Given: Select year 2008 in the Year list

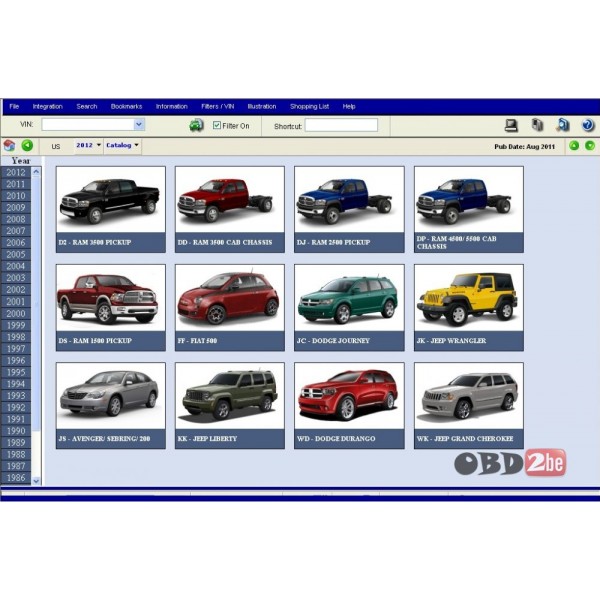Looking at the screenshot, I should point(16,220).
